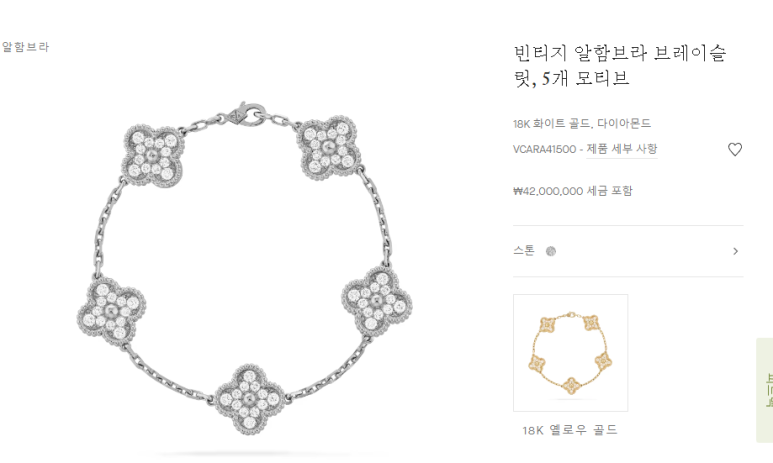The image size is (773, 463).
Task: Click the empty center of the white gold bracelet image
Action: [x=244, y=256]
